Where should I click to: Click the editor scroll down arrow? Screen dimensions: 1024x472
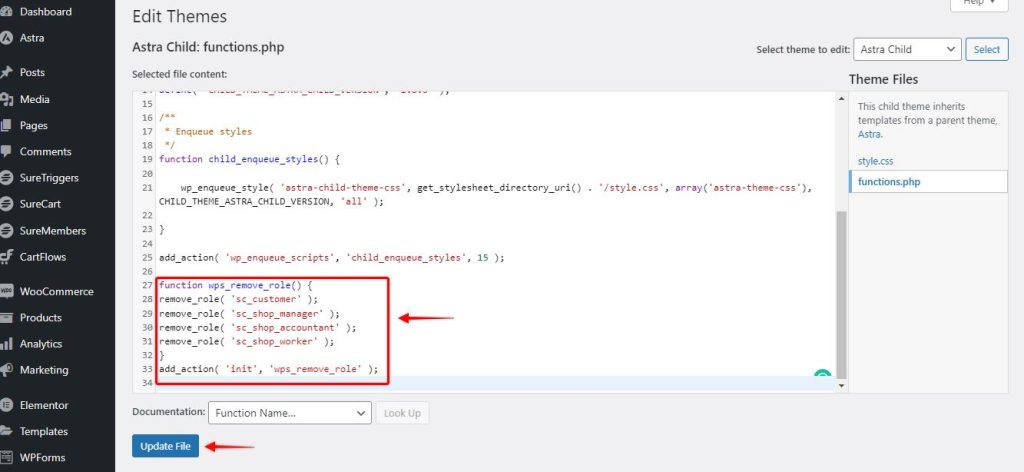tap(841, 386)
